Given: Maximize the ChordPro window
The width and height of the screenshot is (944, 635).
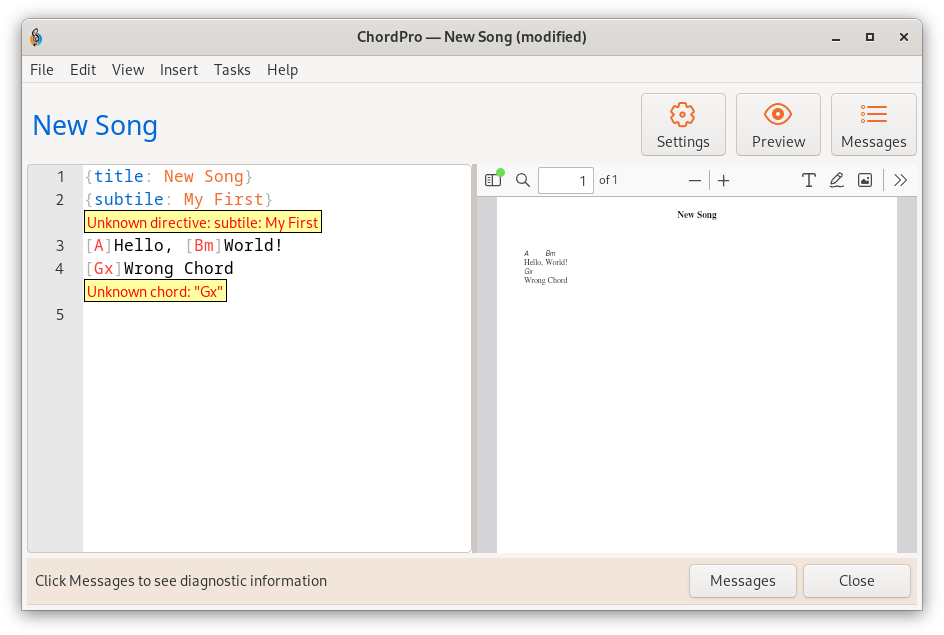Looking at the screenshot, I should pyautogui.click(x=869, y=37).
